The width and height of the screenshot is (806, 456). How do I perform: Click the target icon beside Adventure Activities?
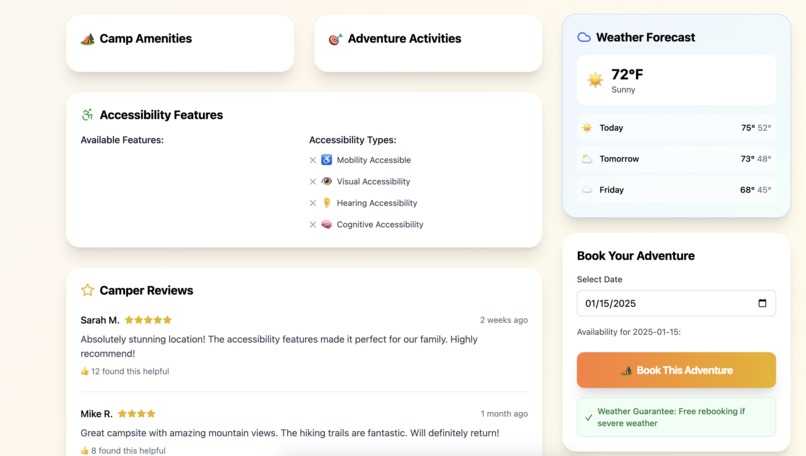(x=335, y=39)
